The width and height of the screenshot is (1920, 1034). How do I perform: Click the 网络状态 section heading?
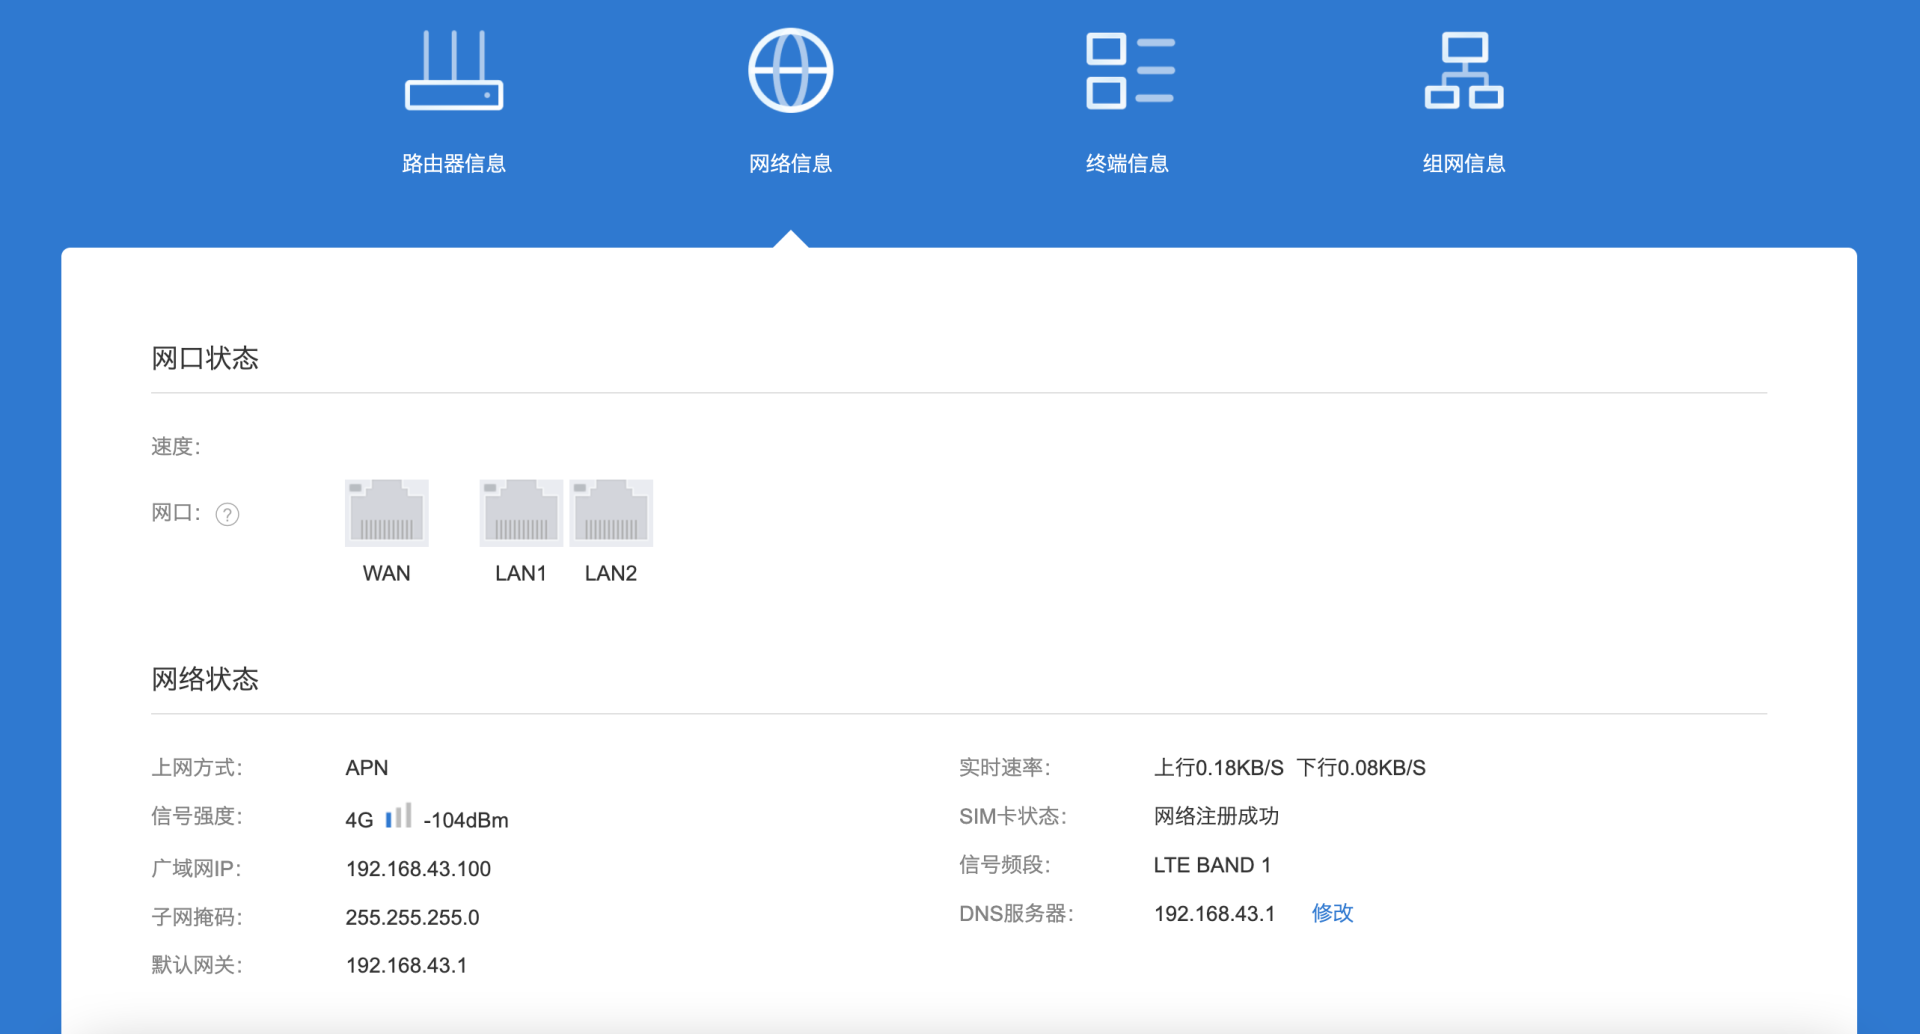(205, 680)
